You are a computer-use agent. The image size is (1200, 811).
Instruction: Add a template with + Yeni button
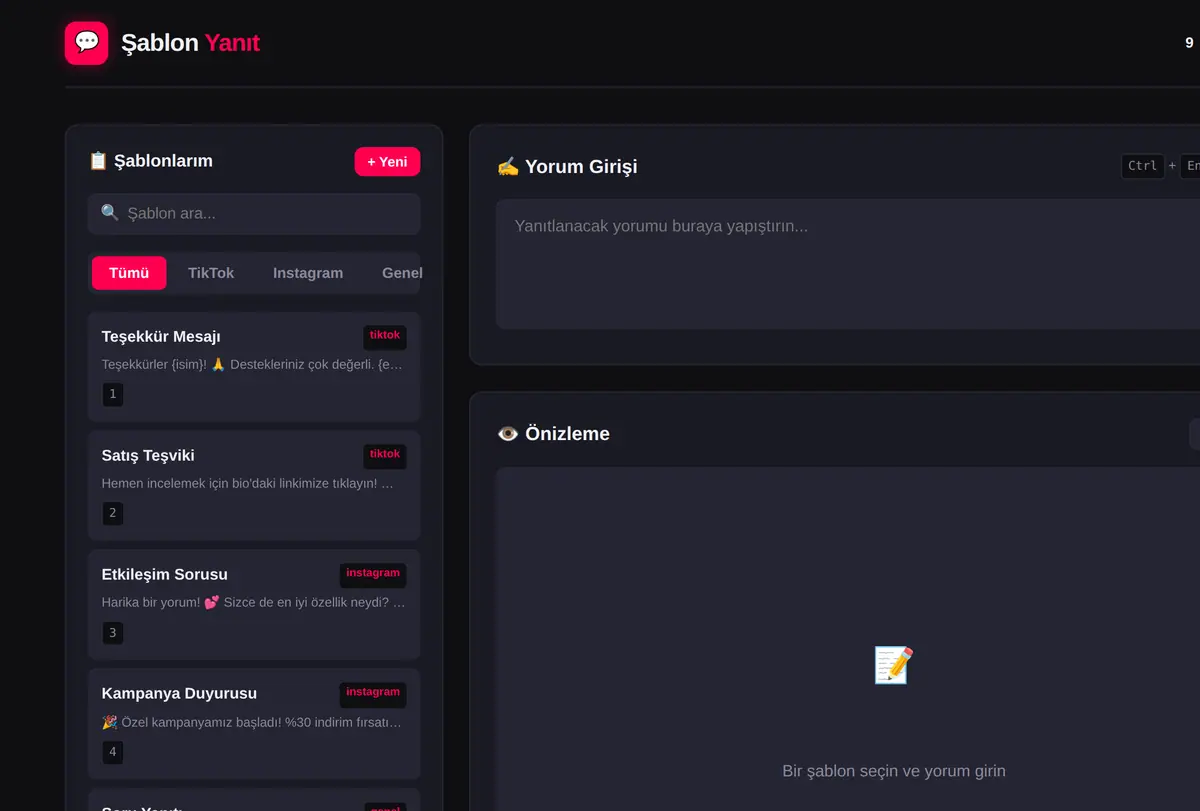(x=387, y=161)
